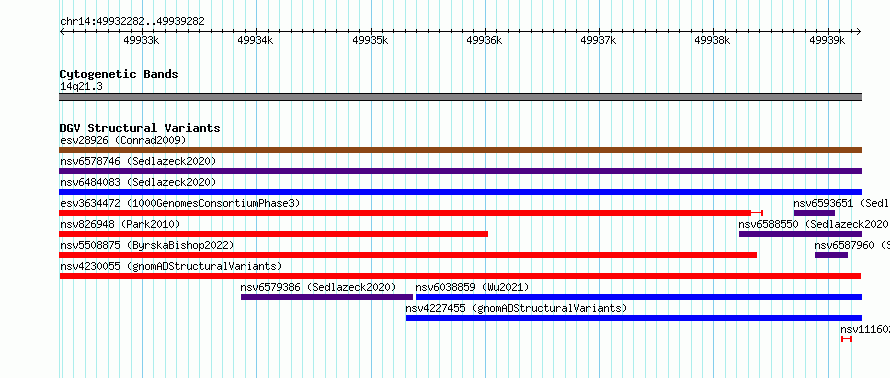The width and height of the screenshot is (890, 378).
Task: Click the 49939k ruler position
Action: pyautogui.click(x=828, y=40)
